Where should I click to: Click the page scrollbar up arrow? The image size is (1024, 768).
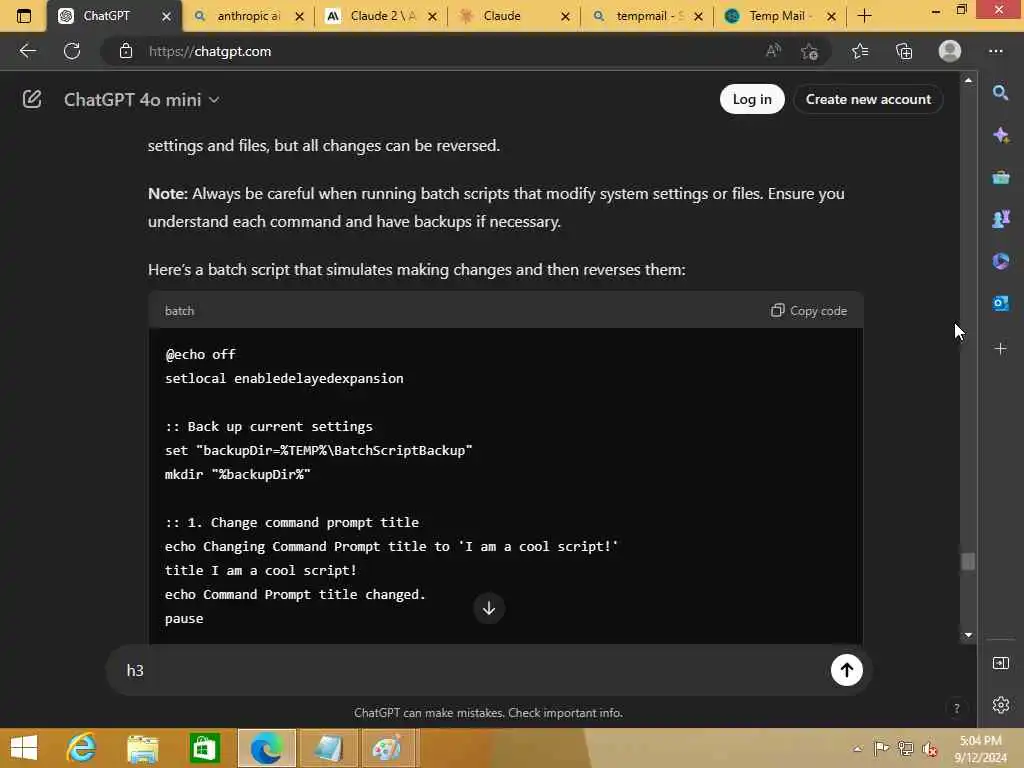pyautogui.click(x=968, y=80)
